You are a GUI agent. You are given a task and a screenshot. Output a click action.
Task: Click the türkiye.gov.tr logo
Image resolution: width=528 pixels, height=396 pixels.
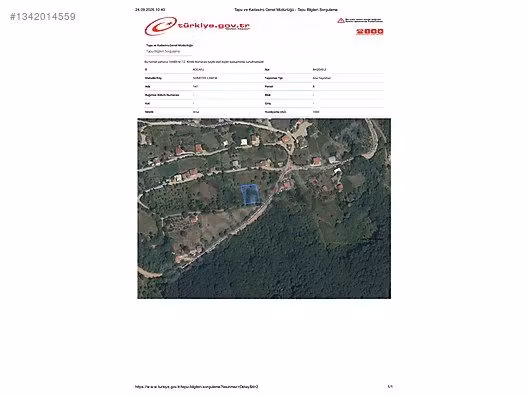[x=197, y=26]
